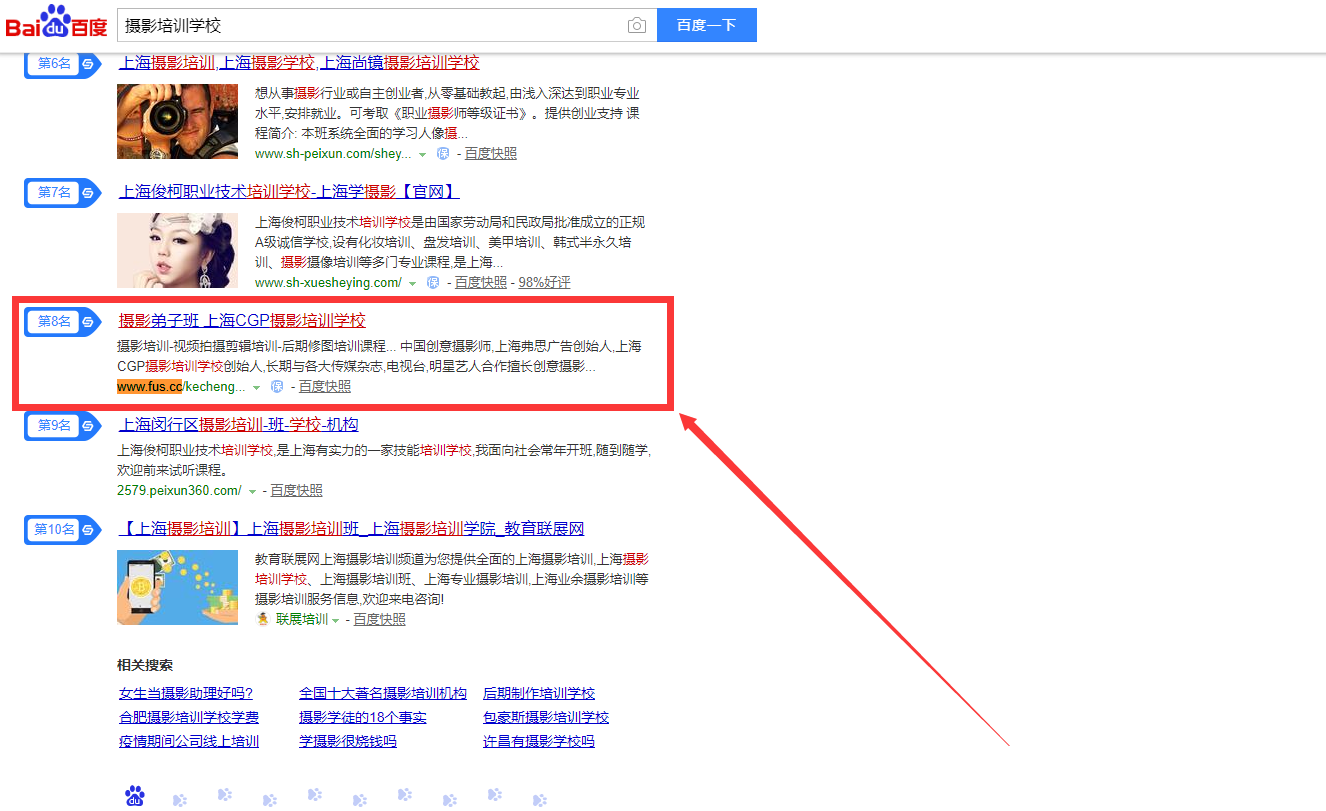
Task: Open 百度快照 for 联展培训 result
Action: (x=380, y=620)
